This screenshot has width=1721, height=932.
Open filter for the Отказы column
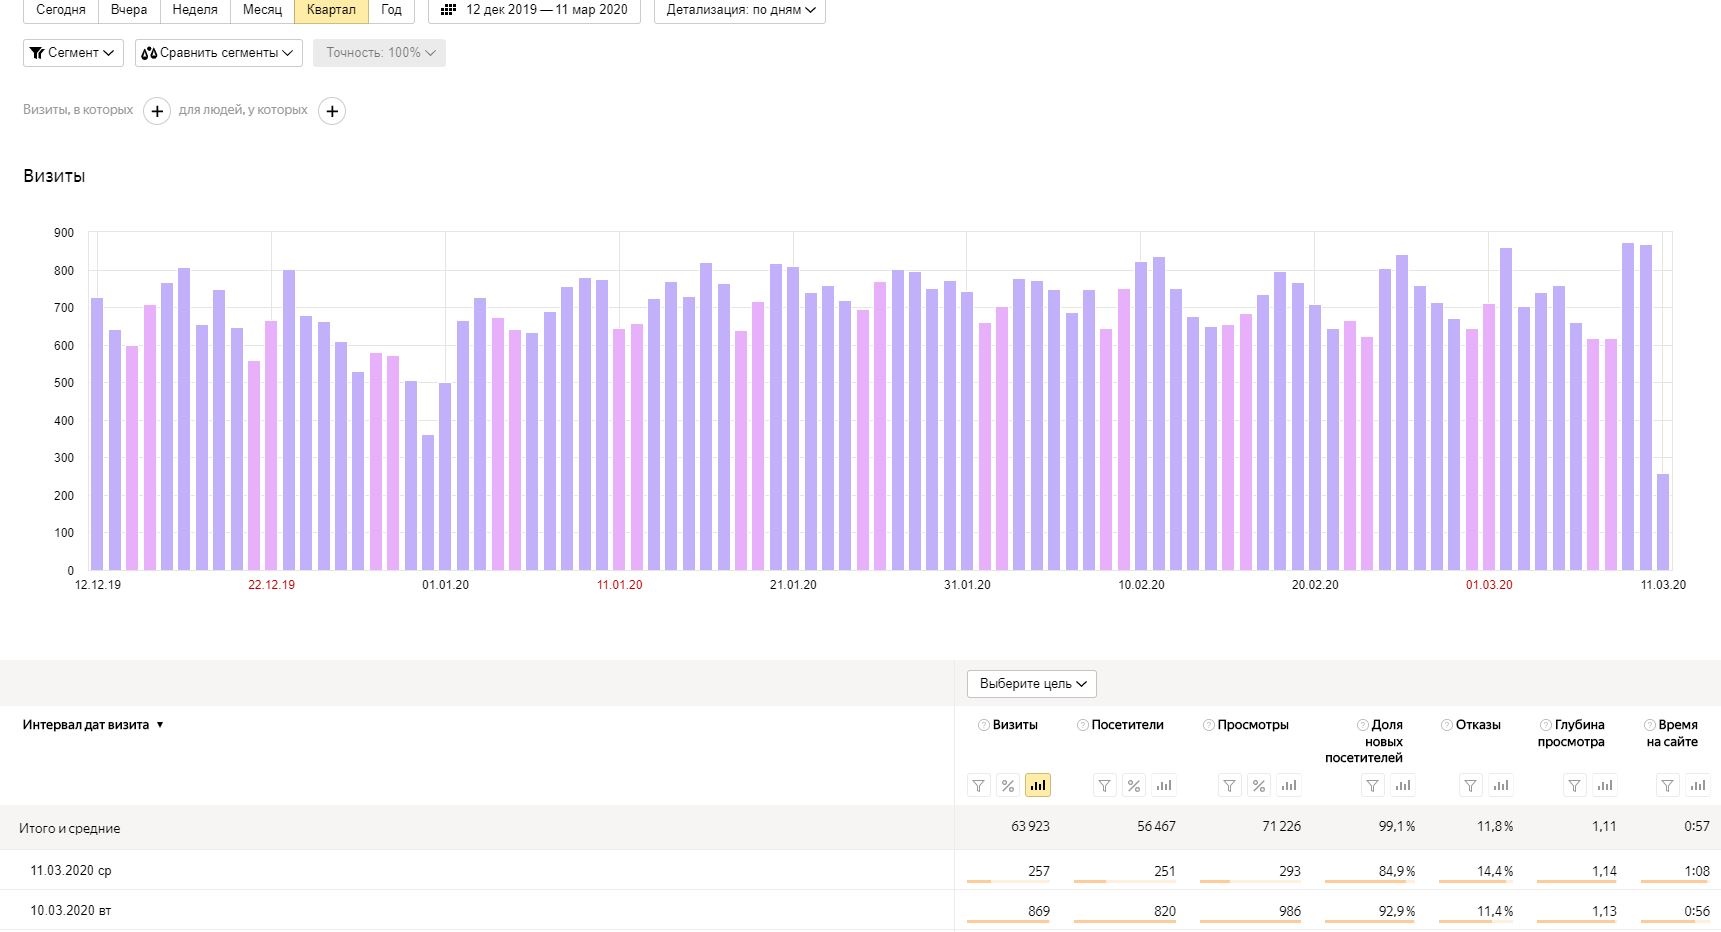[1470, 786]
